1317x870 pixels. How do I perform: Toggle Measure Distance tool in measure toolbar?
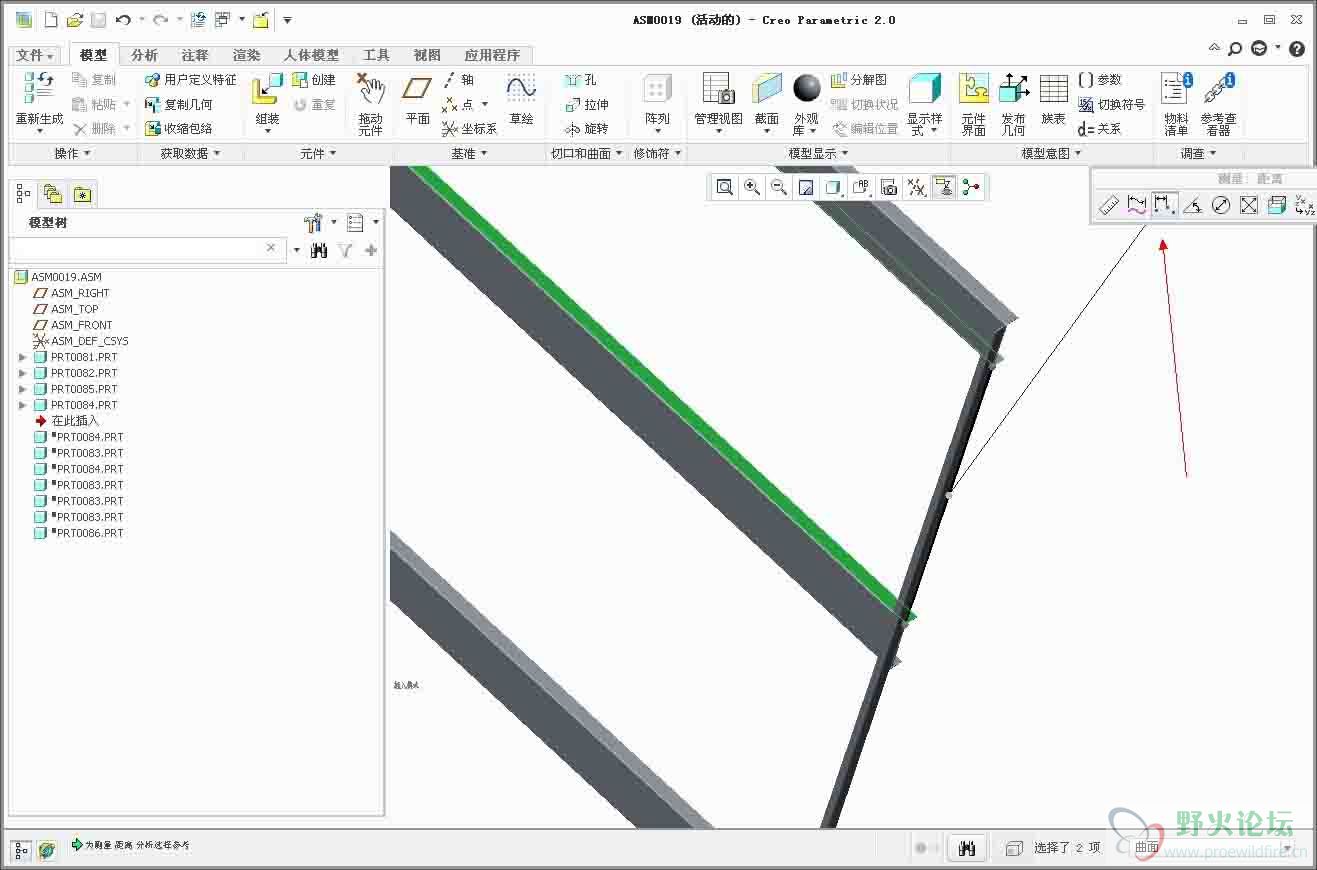click(1164, 205)
